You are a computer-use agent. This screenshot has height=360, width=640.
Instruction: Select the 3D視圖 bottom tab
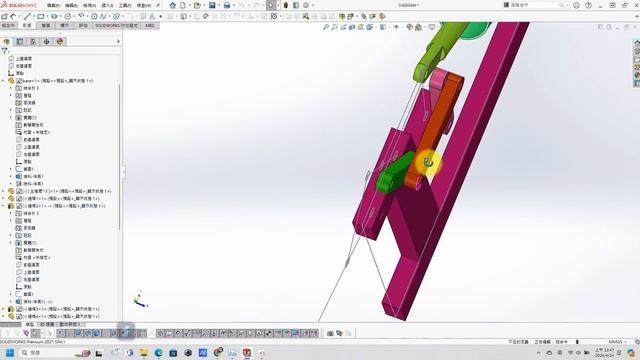[x=47, y=324]
